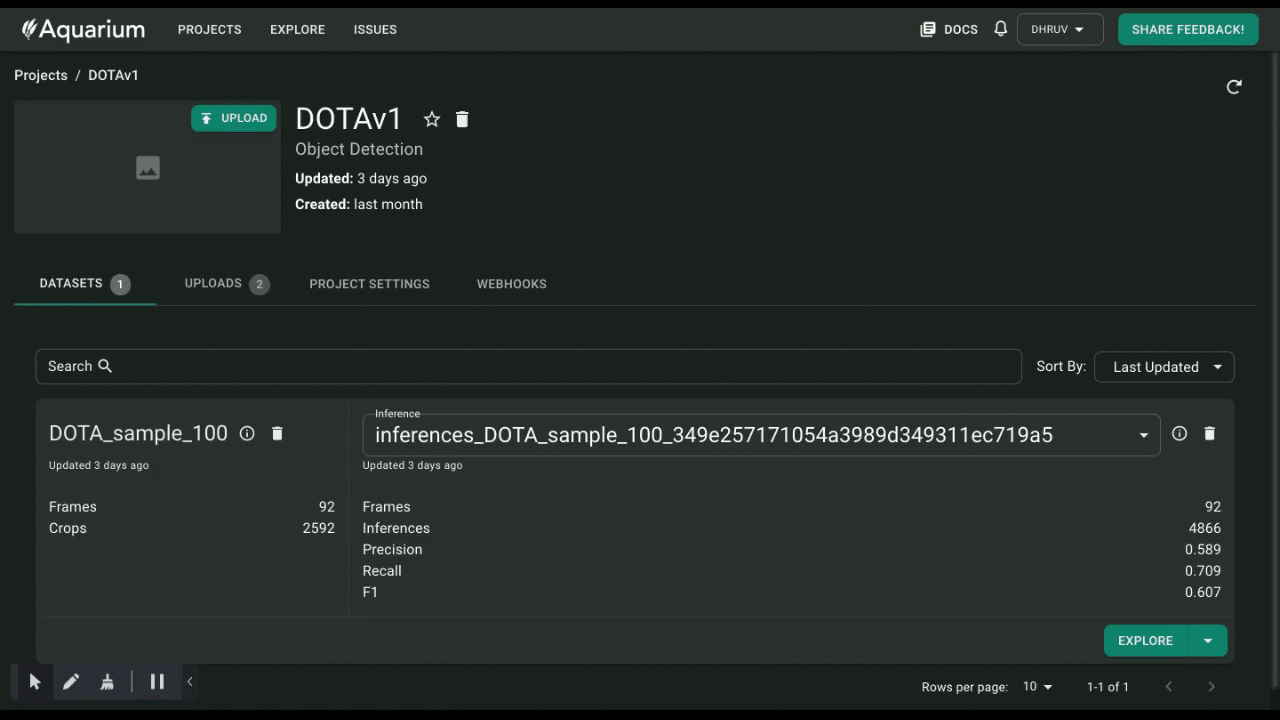
Task: Star the DOTAv1 project
Action: pos(432,119)
